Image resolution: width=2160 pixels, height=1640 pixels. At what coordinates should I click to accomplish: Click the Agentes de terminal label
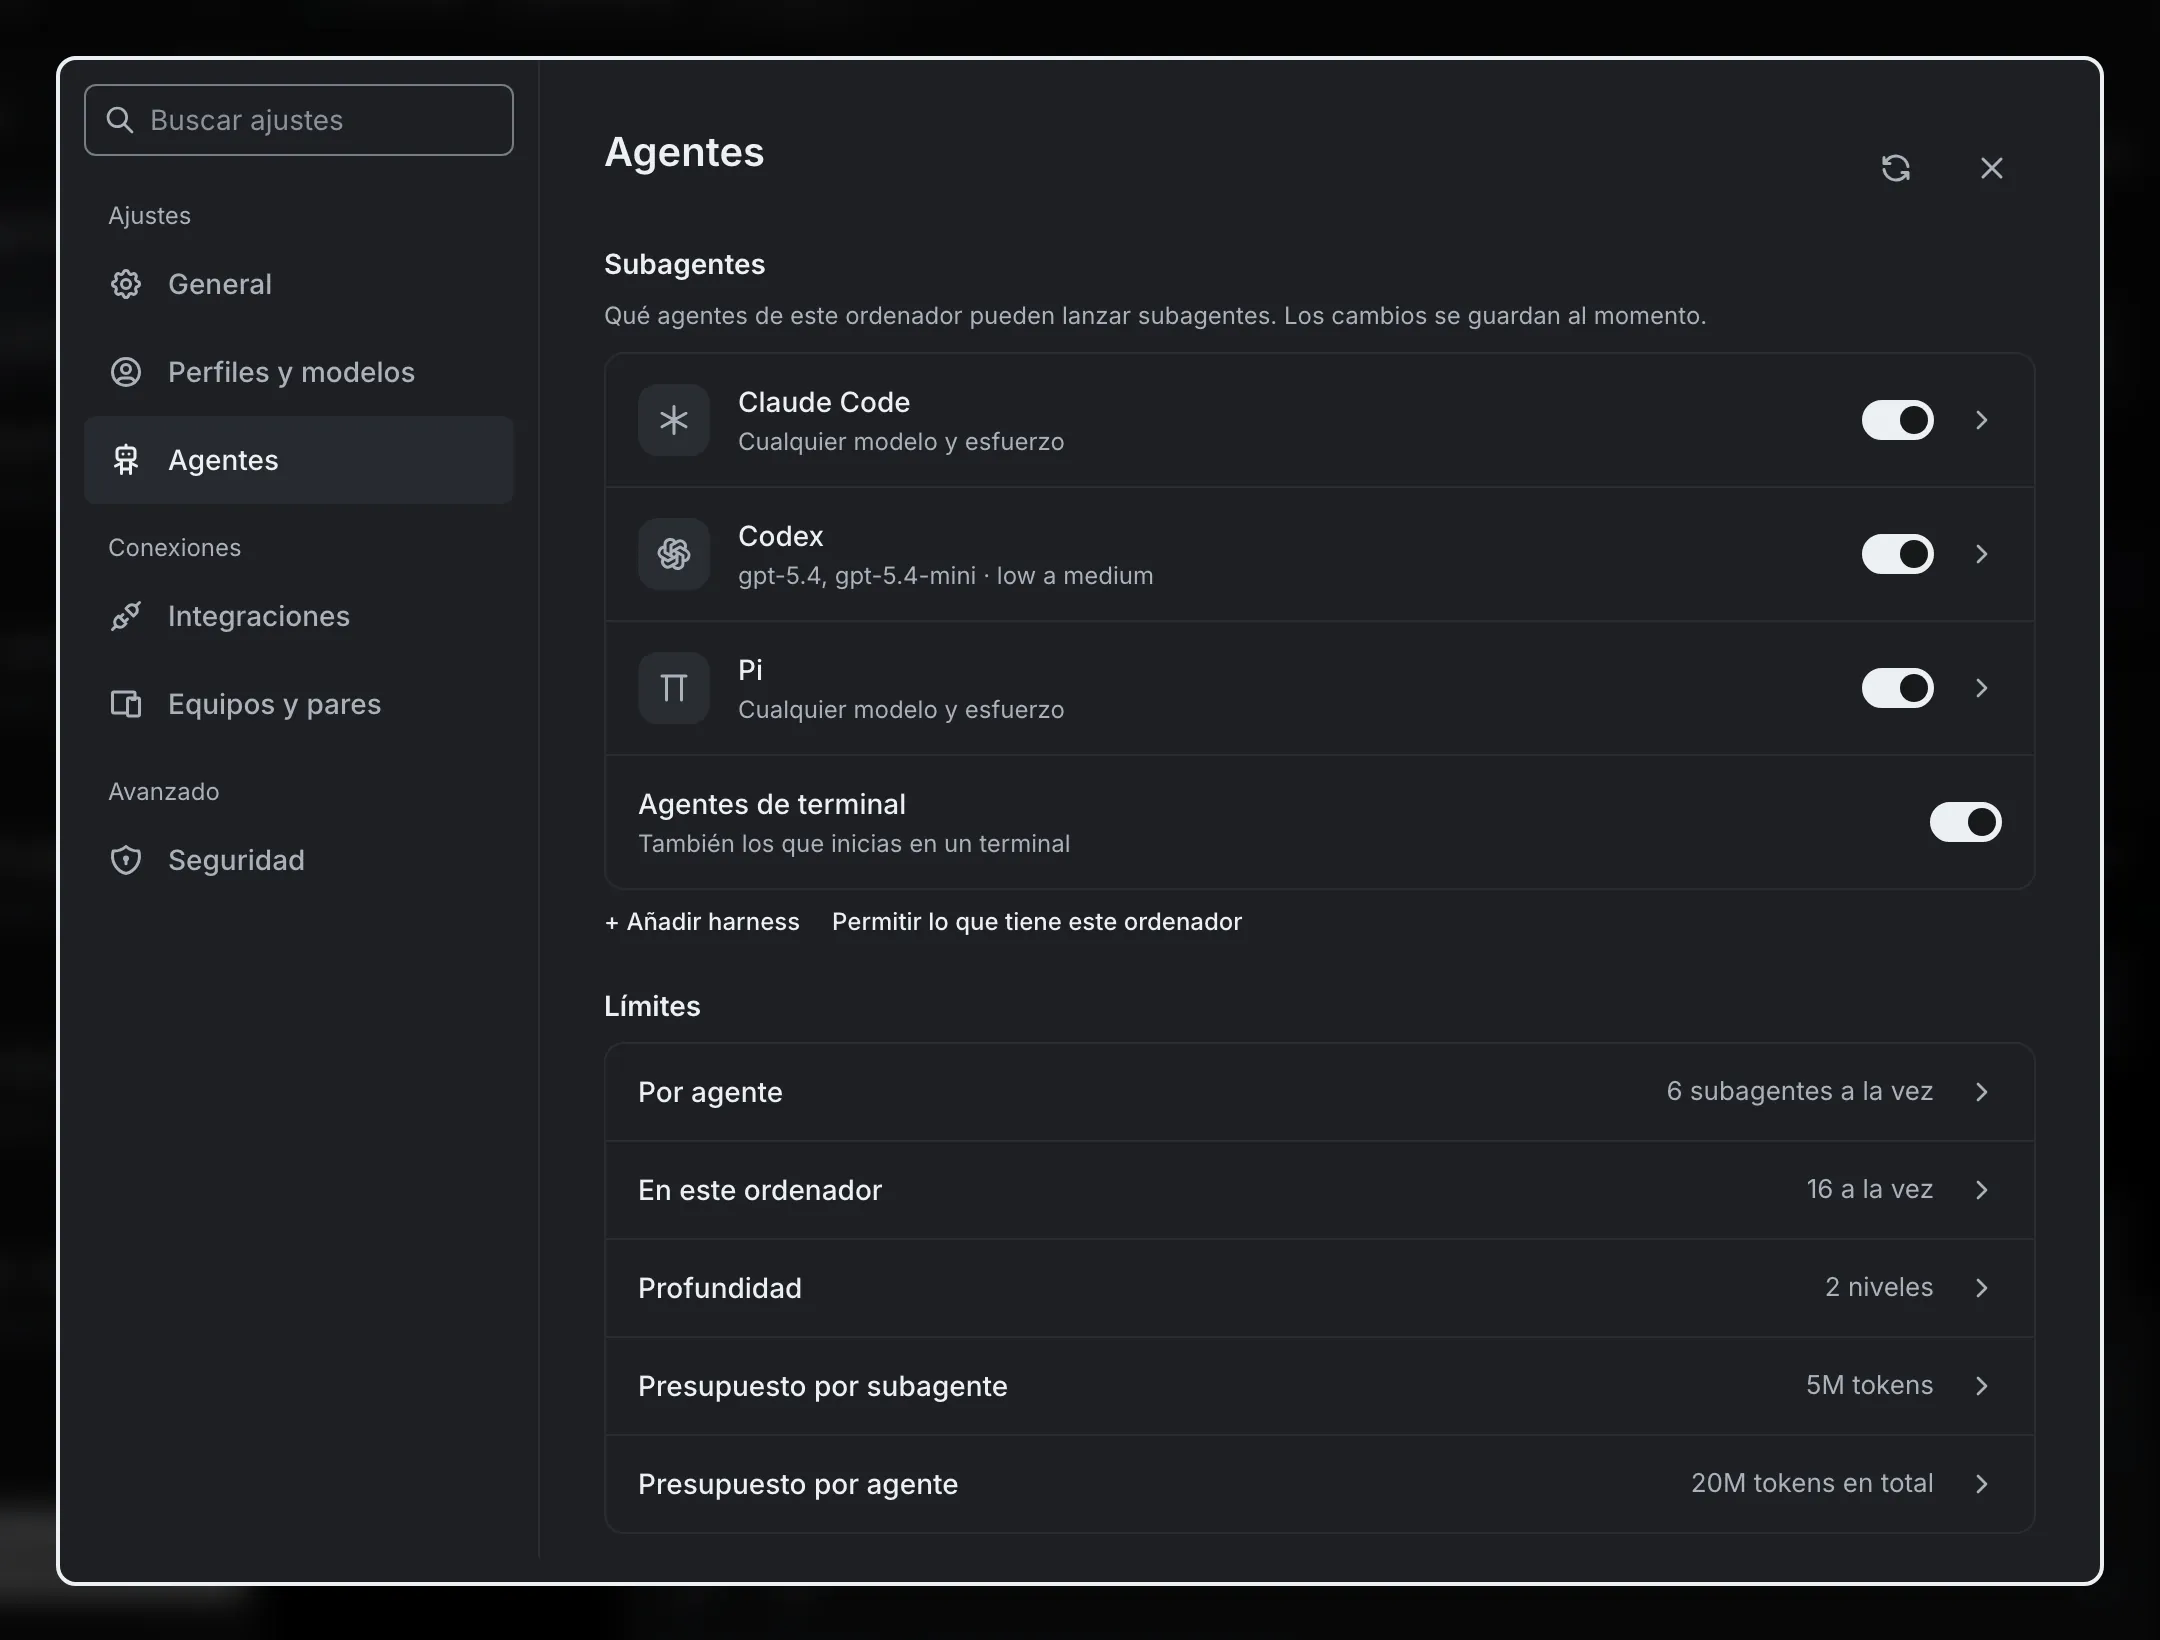[772, 804]
